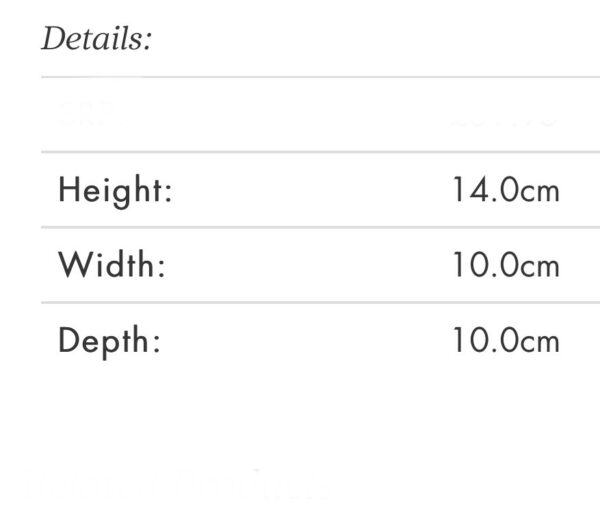This screenshot has width=600, height=512.
Task: Click the 10.0cm value beside Depth
Action: 506,340
